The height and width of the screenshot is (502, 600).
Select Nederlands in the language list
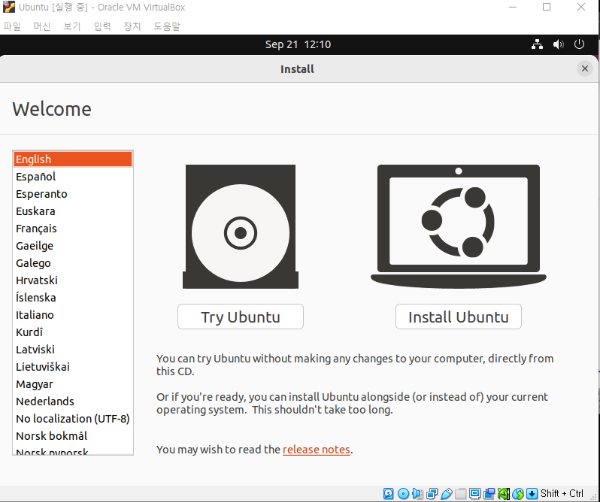[73, 401]
